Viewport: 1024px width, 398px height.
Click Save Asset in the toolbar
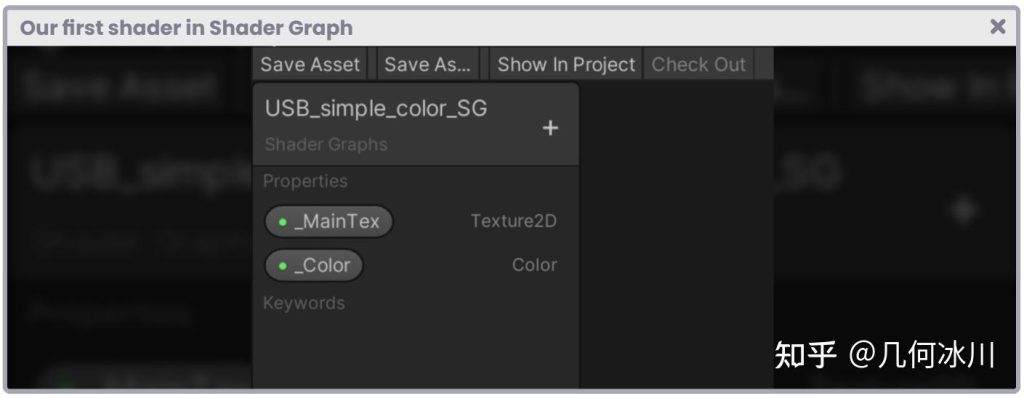(x=310, y=65)
